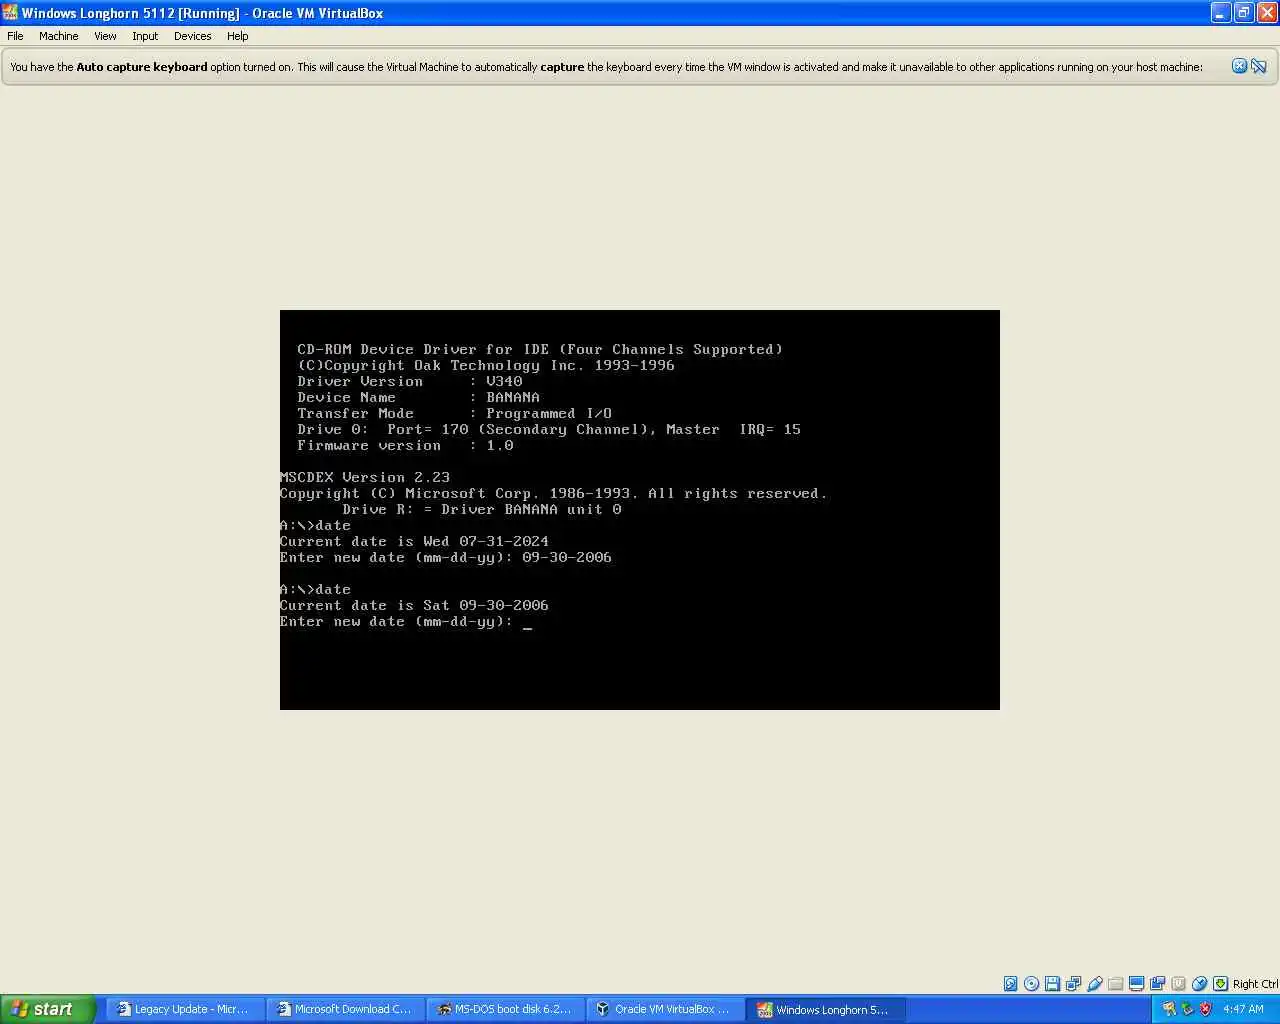This screenshot has height=1024, width=1280.
Task: Open the Machine menu
Action: (58, 36)
